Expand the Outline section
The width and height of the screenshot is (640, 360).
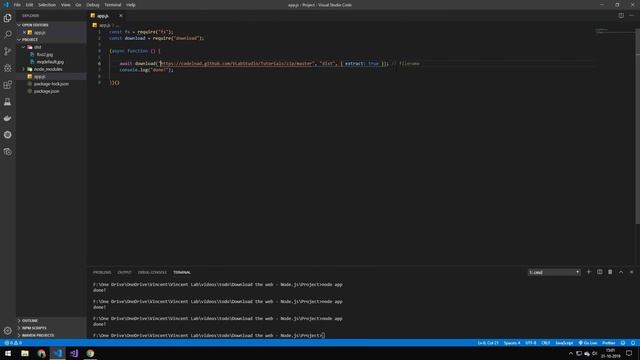click(x=19, y=321)
